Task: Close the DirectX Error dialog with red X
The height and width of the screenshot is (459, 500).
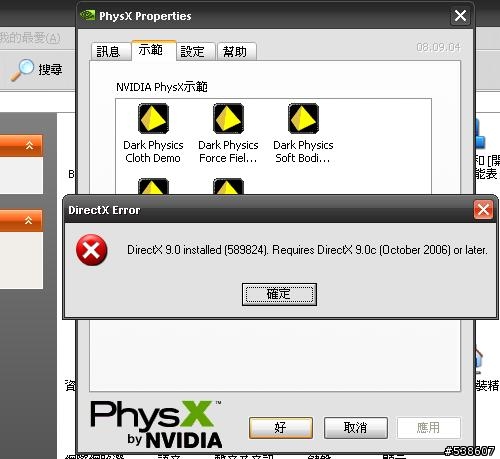Action: click(483, 210)
